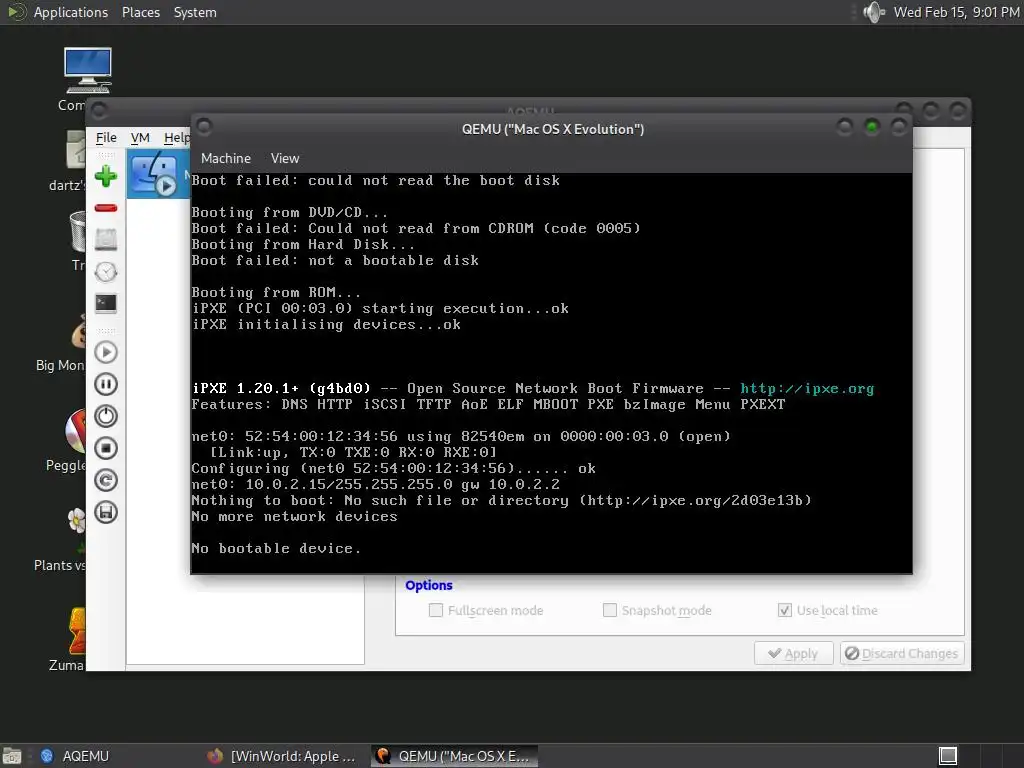
Task: Pause the VM using the pause icon
Action: [106, 384]
